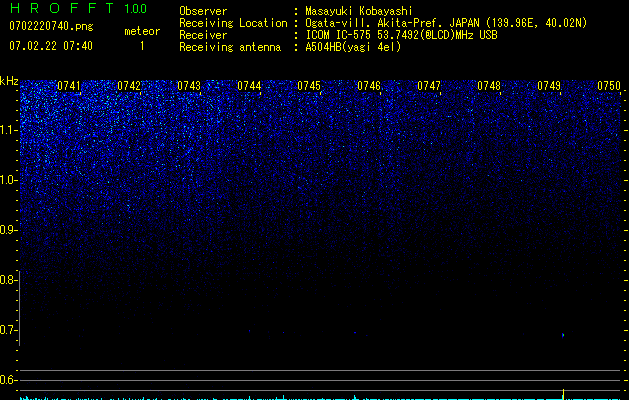Click the "meteor" count label
The width and height of the screenshot is (629, 400).
(142, 31)
